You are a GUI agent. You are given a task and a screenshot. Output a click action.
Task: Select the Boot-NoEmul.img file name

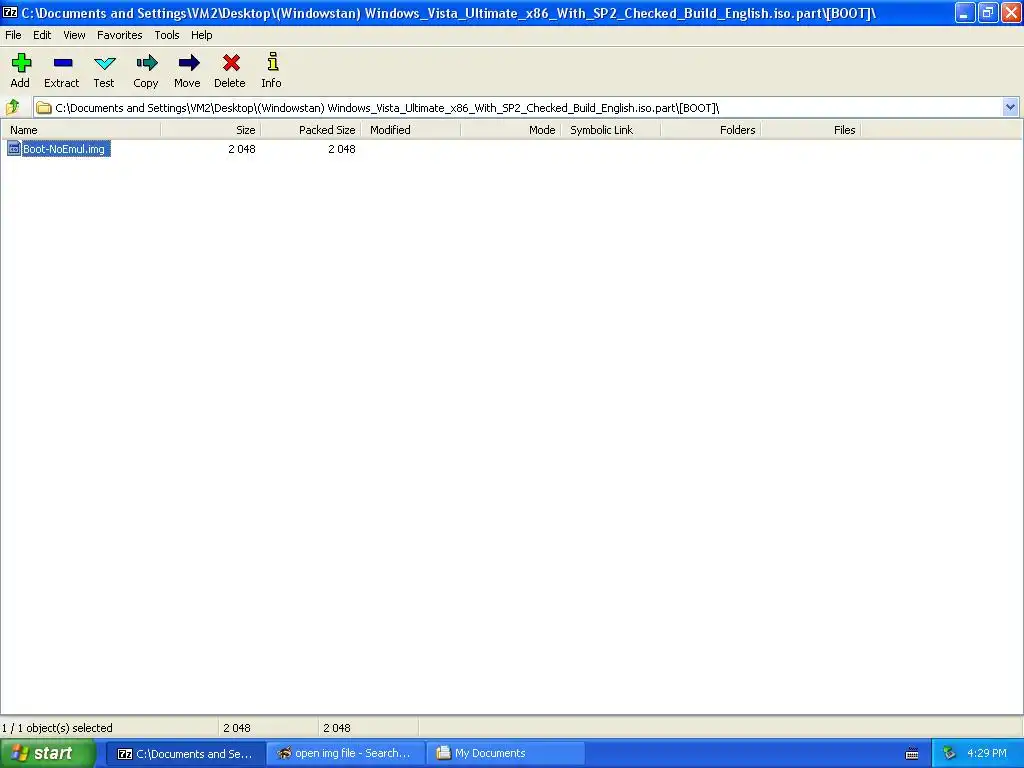(64, 149)
